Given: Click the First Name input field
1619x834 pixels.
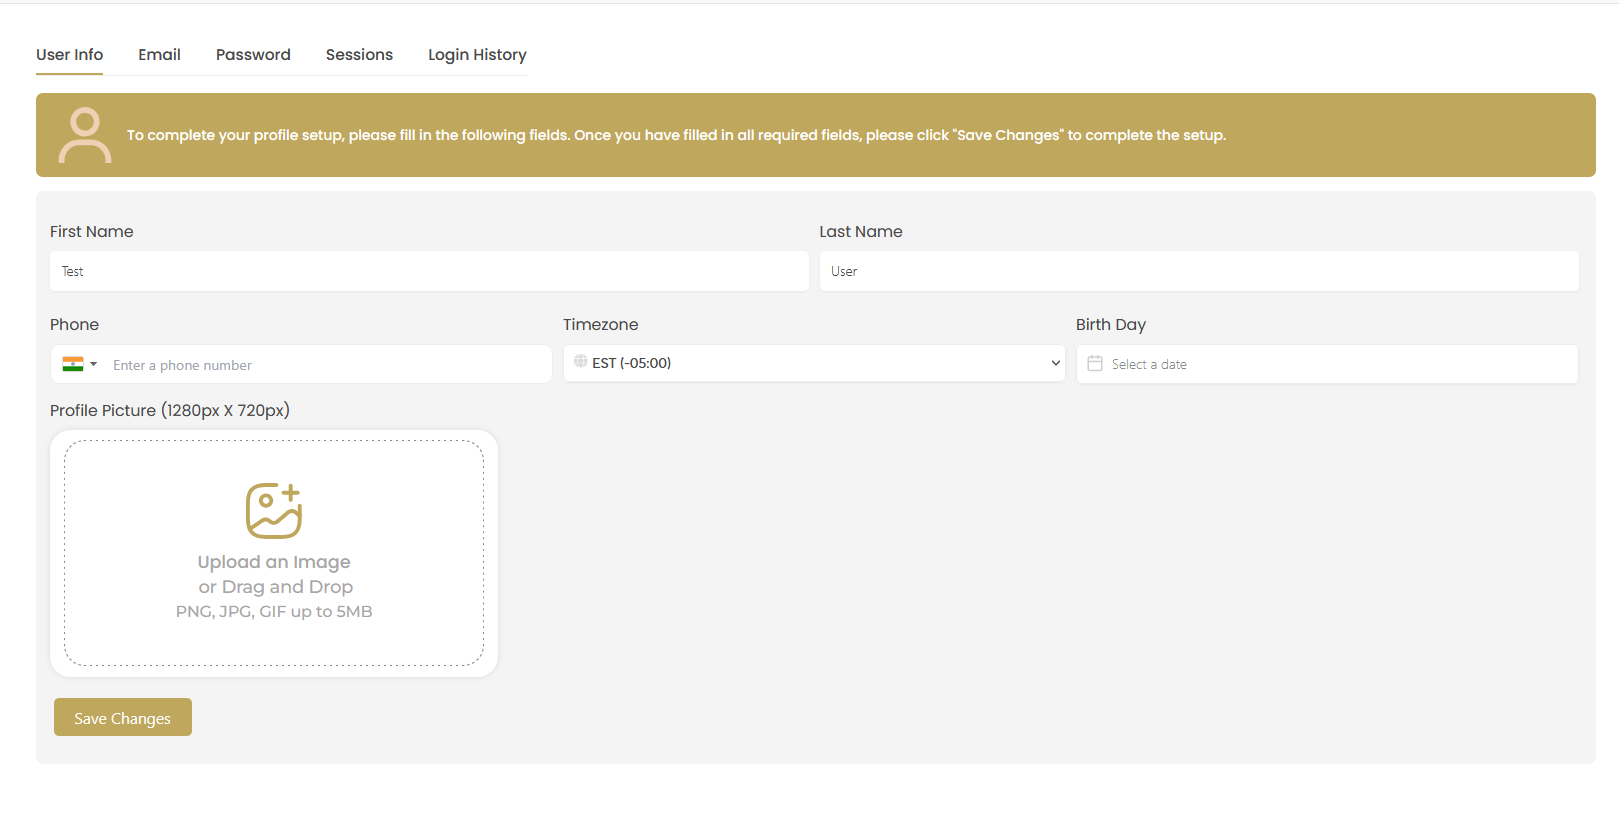Looking at the screenshot, I should [x=429, y=271].
